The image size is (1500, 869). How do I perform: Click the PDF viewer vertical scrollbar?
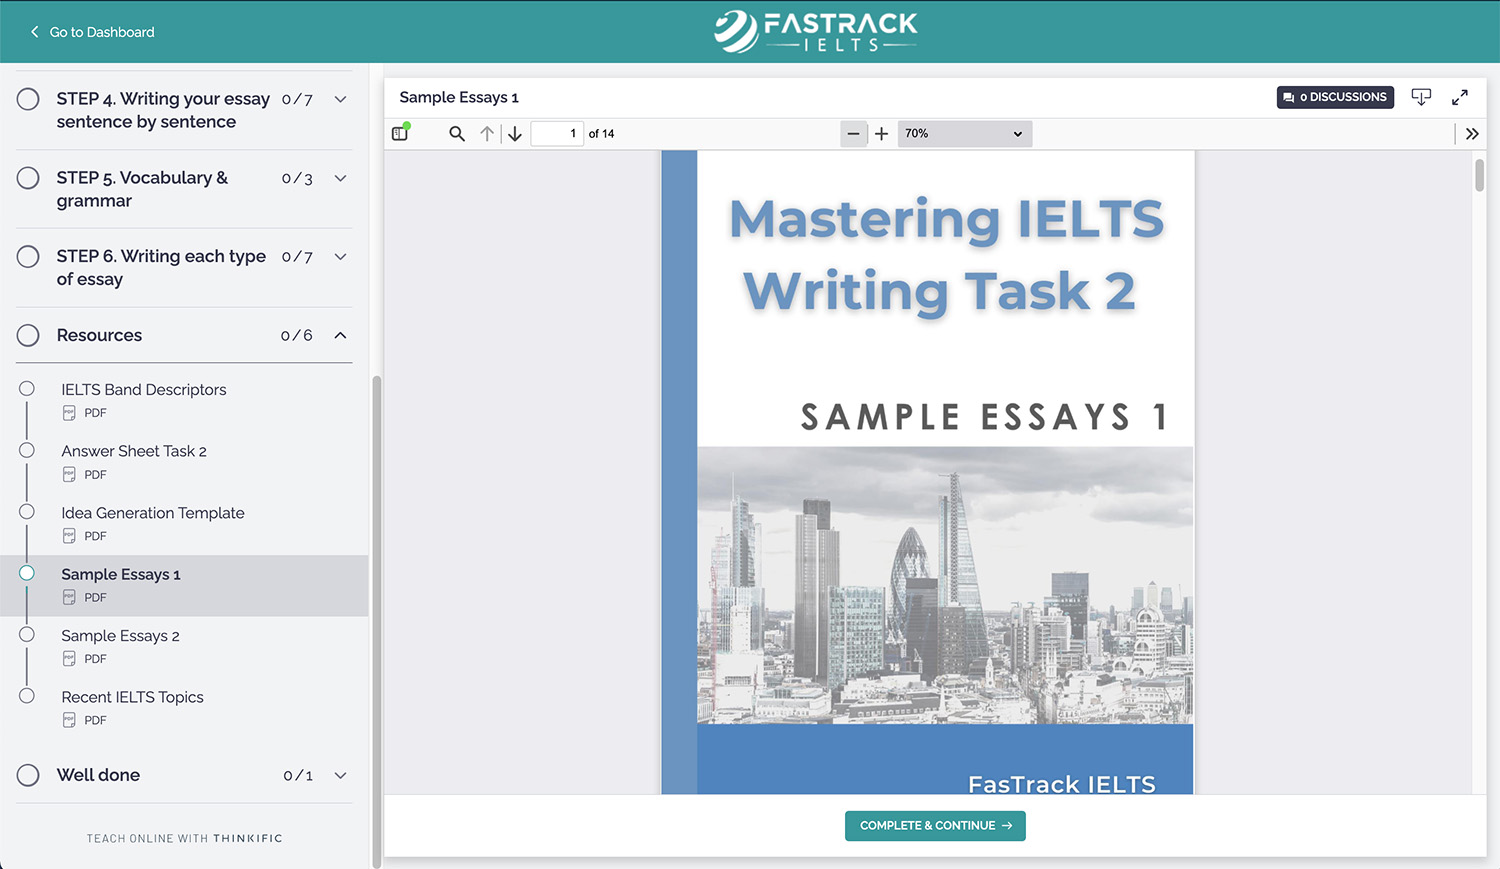[x=1479, y=175]
